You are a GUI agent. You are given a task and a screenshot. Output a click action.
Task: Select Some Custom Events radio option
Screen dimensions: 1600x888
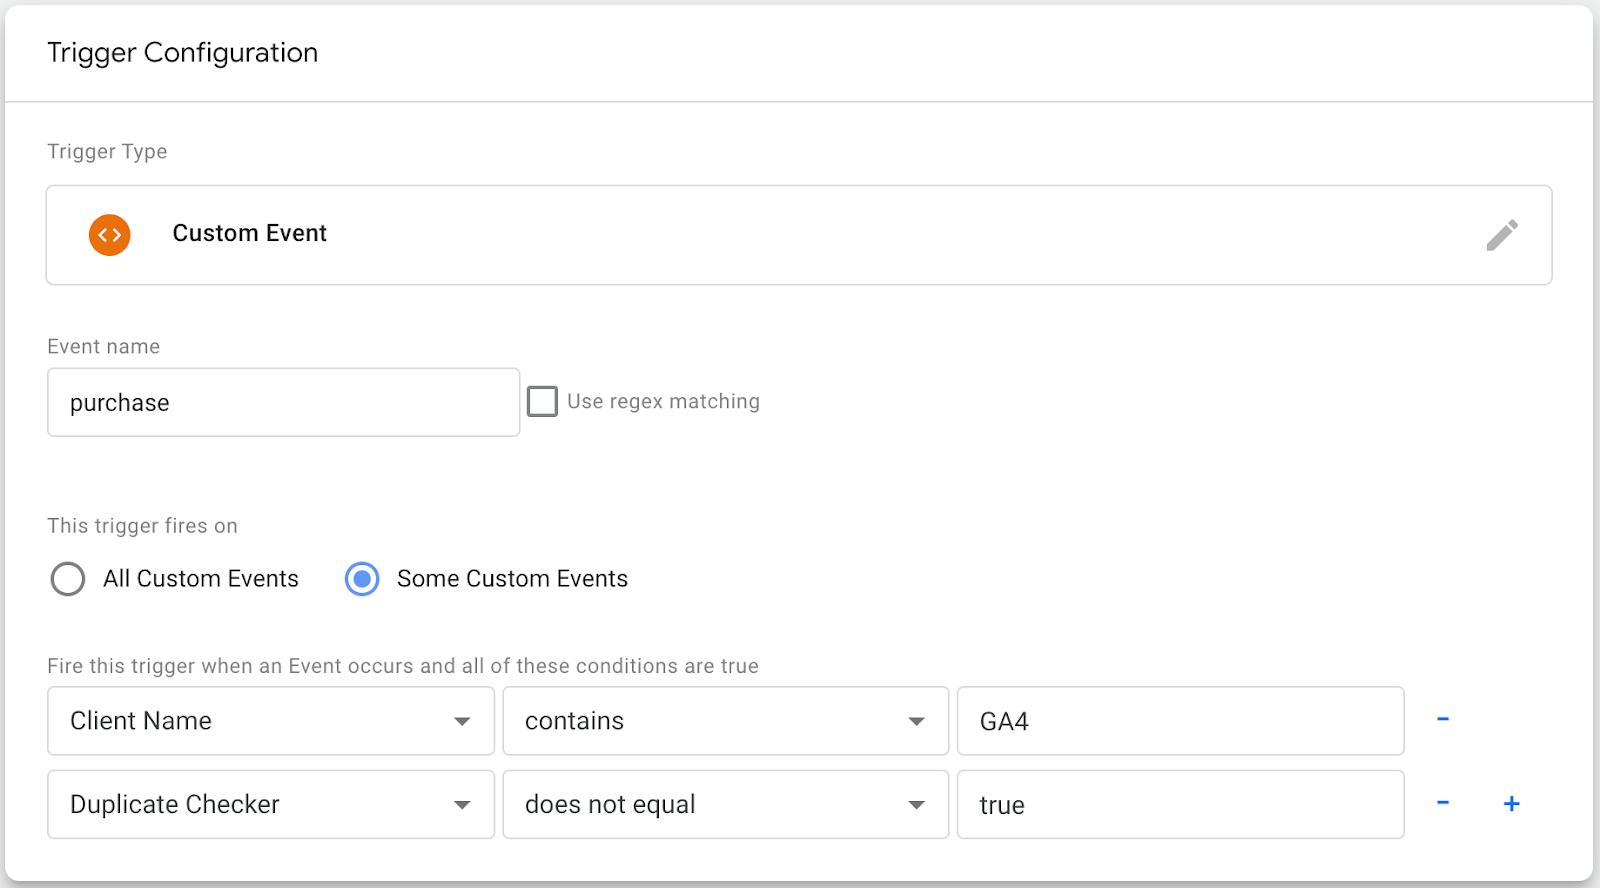tap(362, 579)
